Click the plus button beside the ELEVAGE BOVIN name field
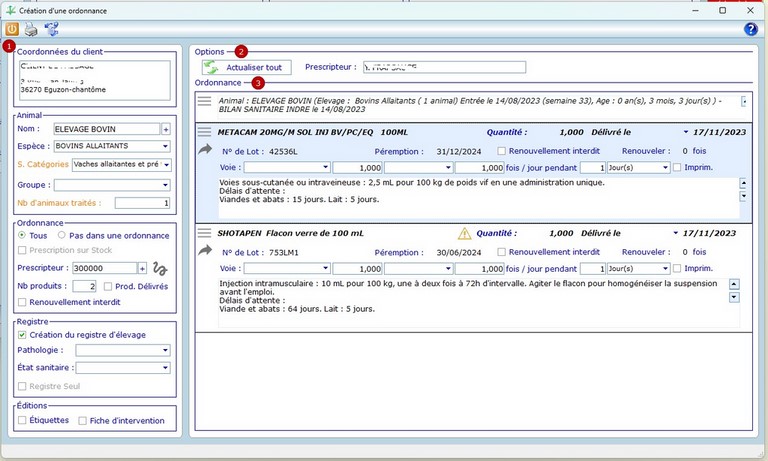 166,129
